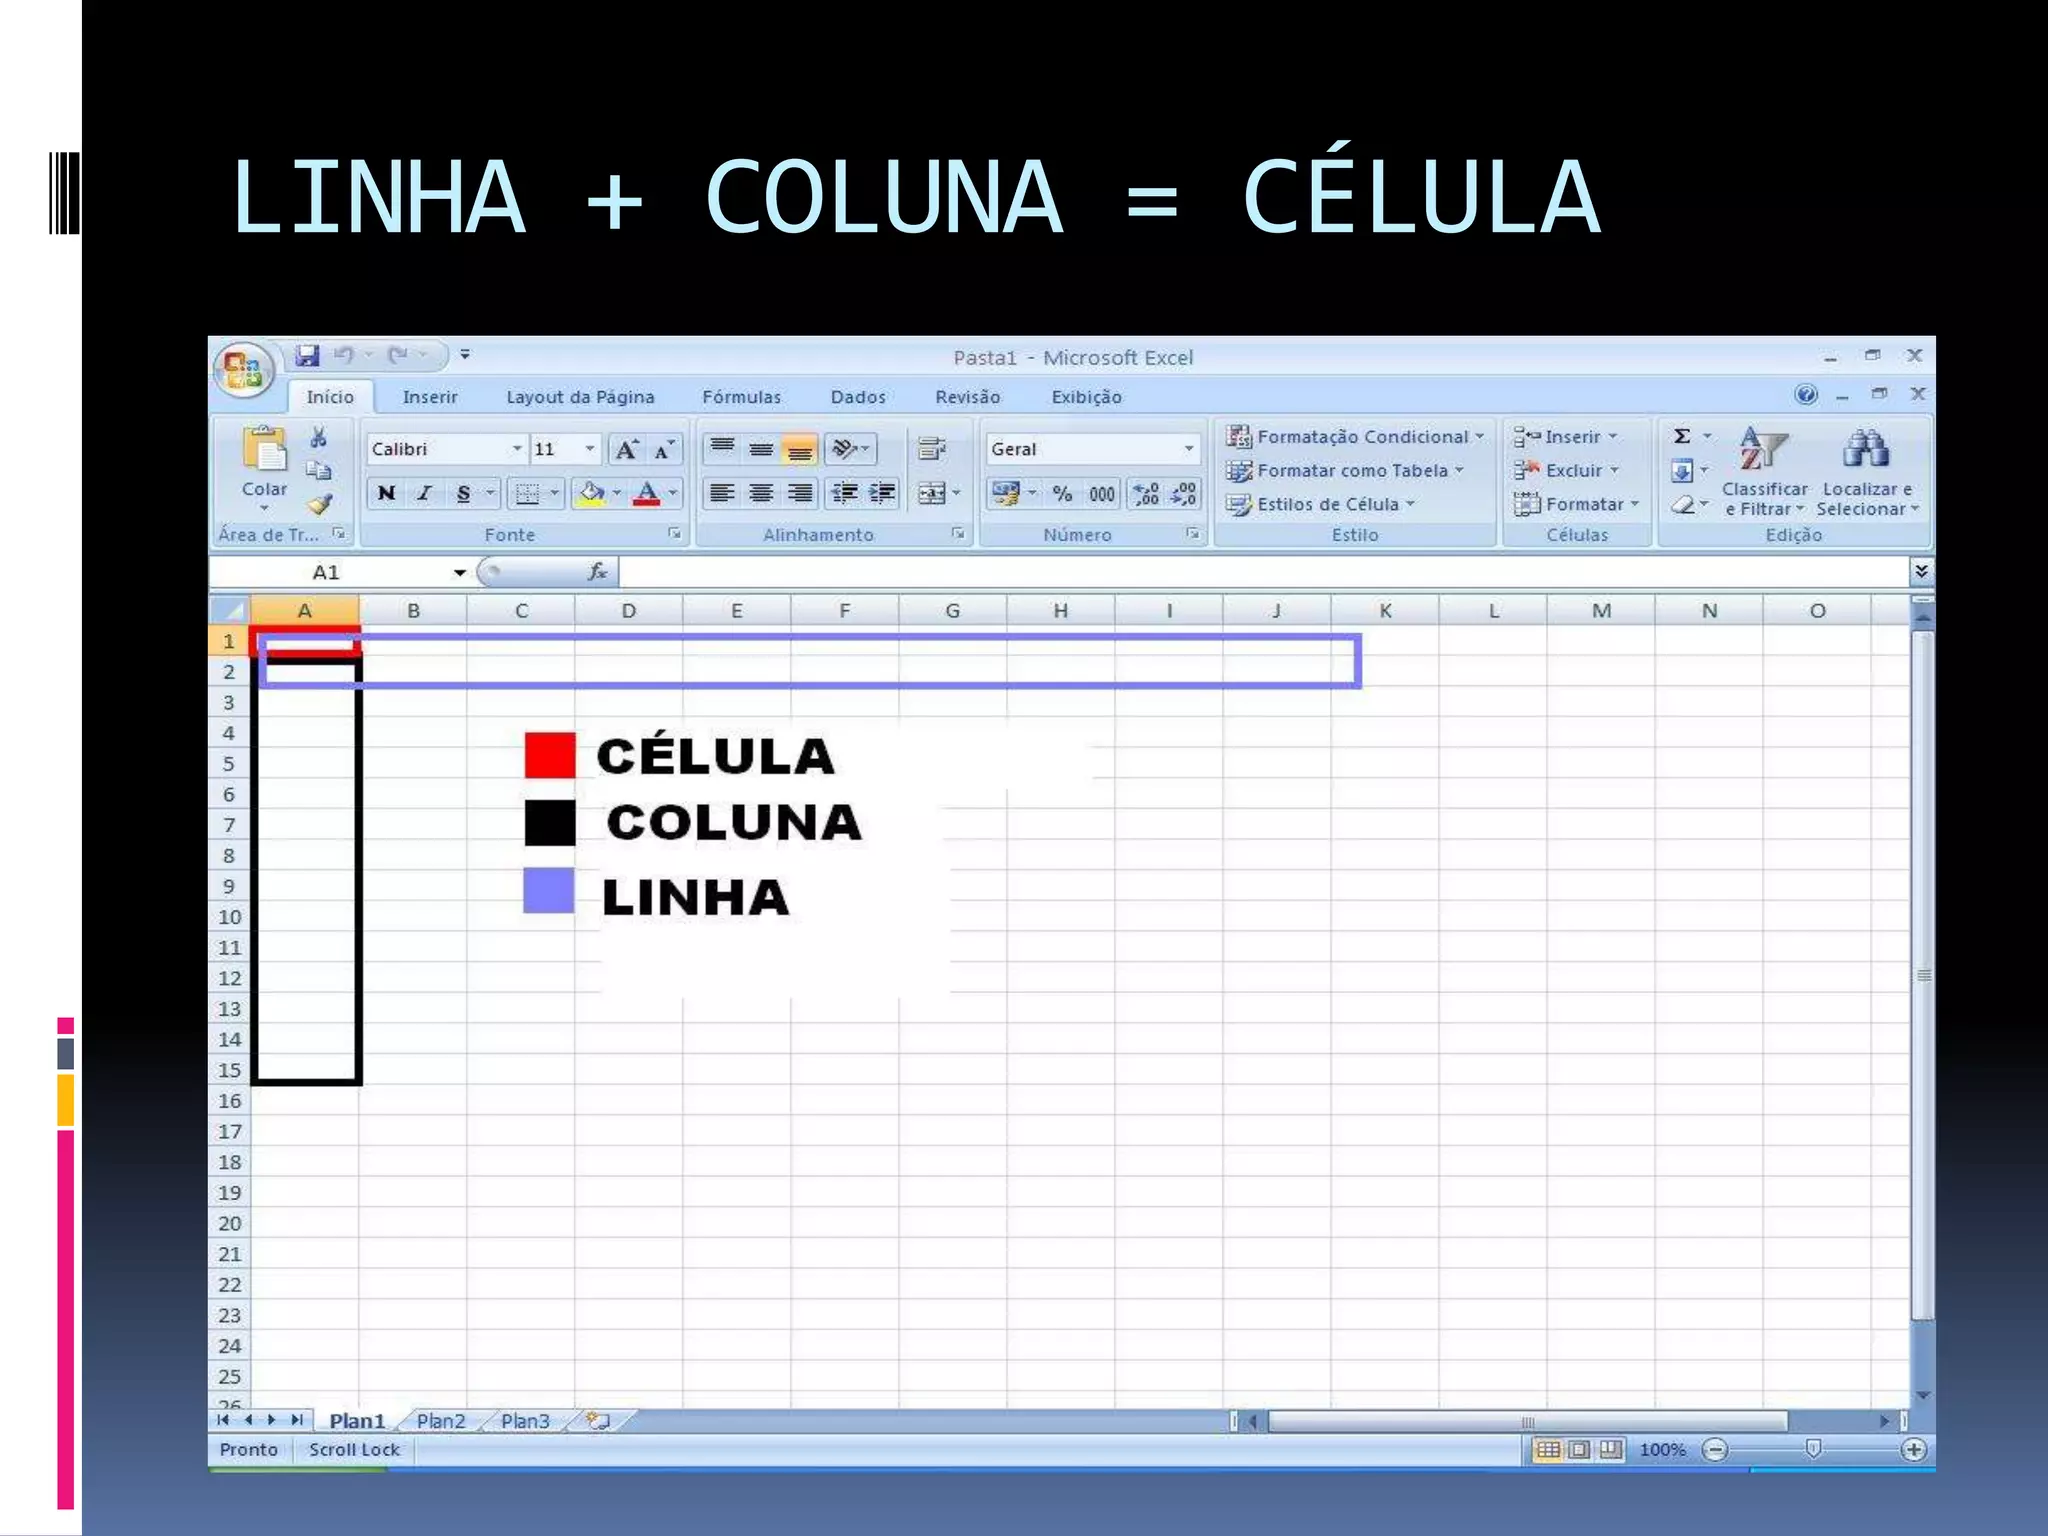
Task: Center text horizontally
Action: click(761, 493)
